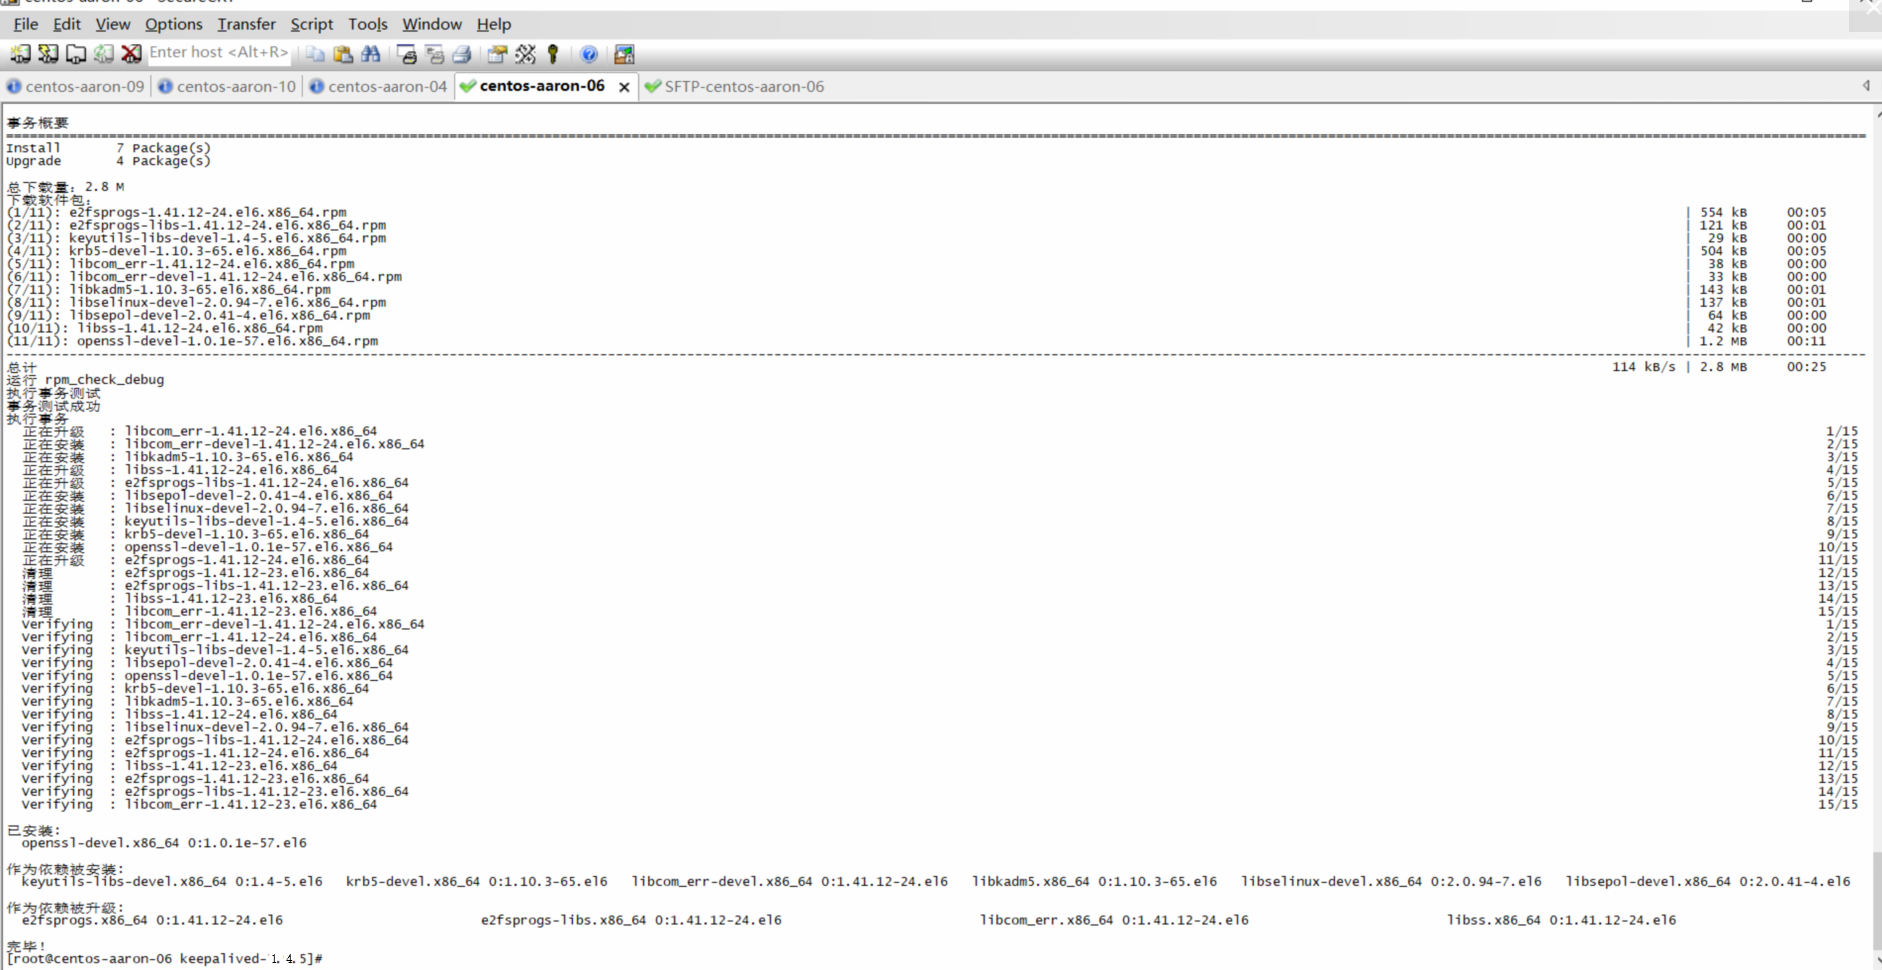
Task: Open the Edit menu
Action: point(67,24)
